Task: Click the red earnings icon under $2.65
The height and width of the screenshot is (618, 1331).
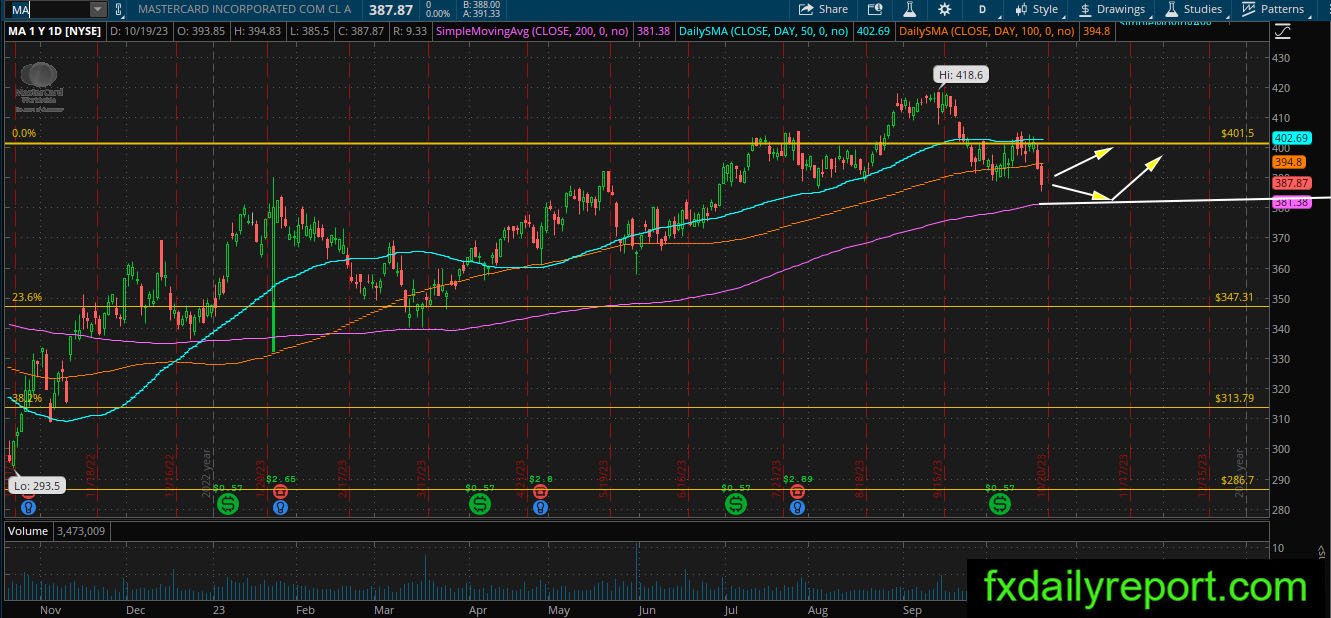Action: [283, 491]
